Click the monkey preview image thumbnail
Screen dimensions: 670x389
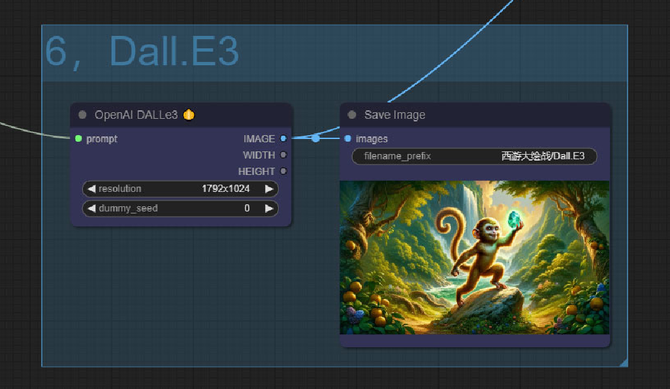[x=474, y=257]
